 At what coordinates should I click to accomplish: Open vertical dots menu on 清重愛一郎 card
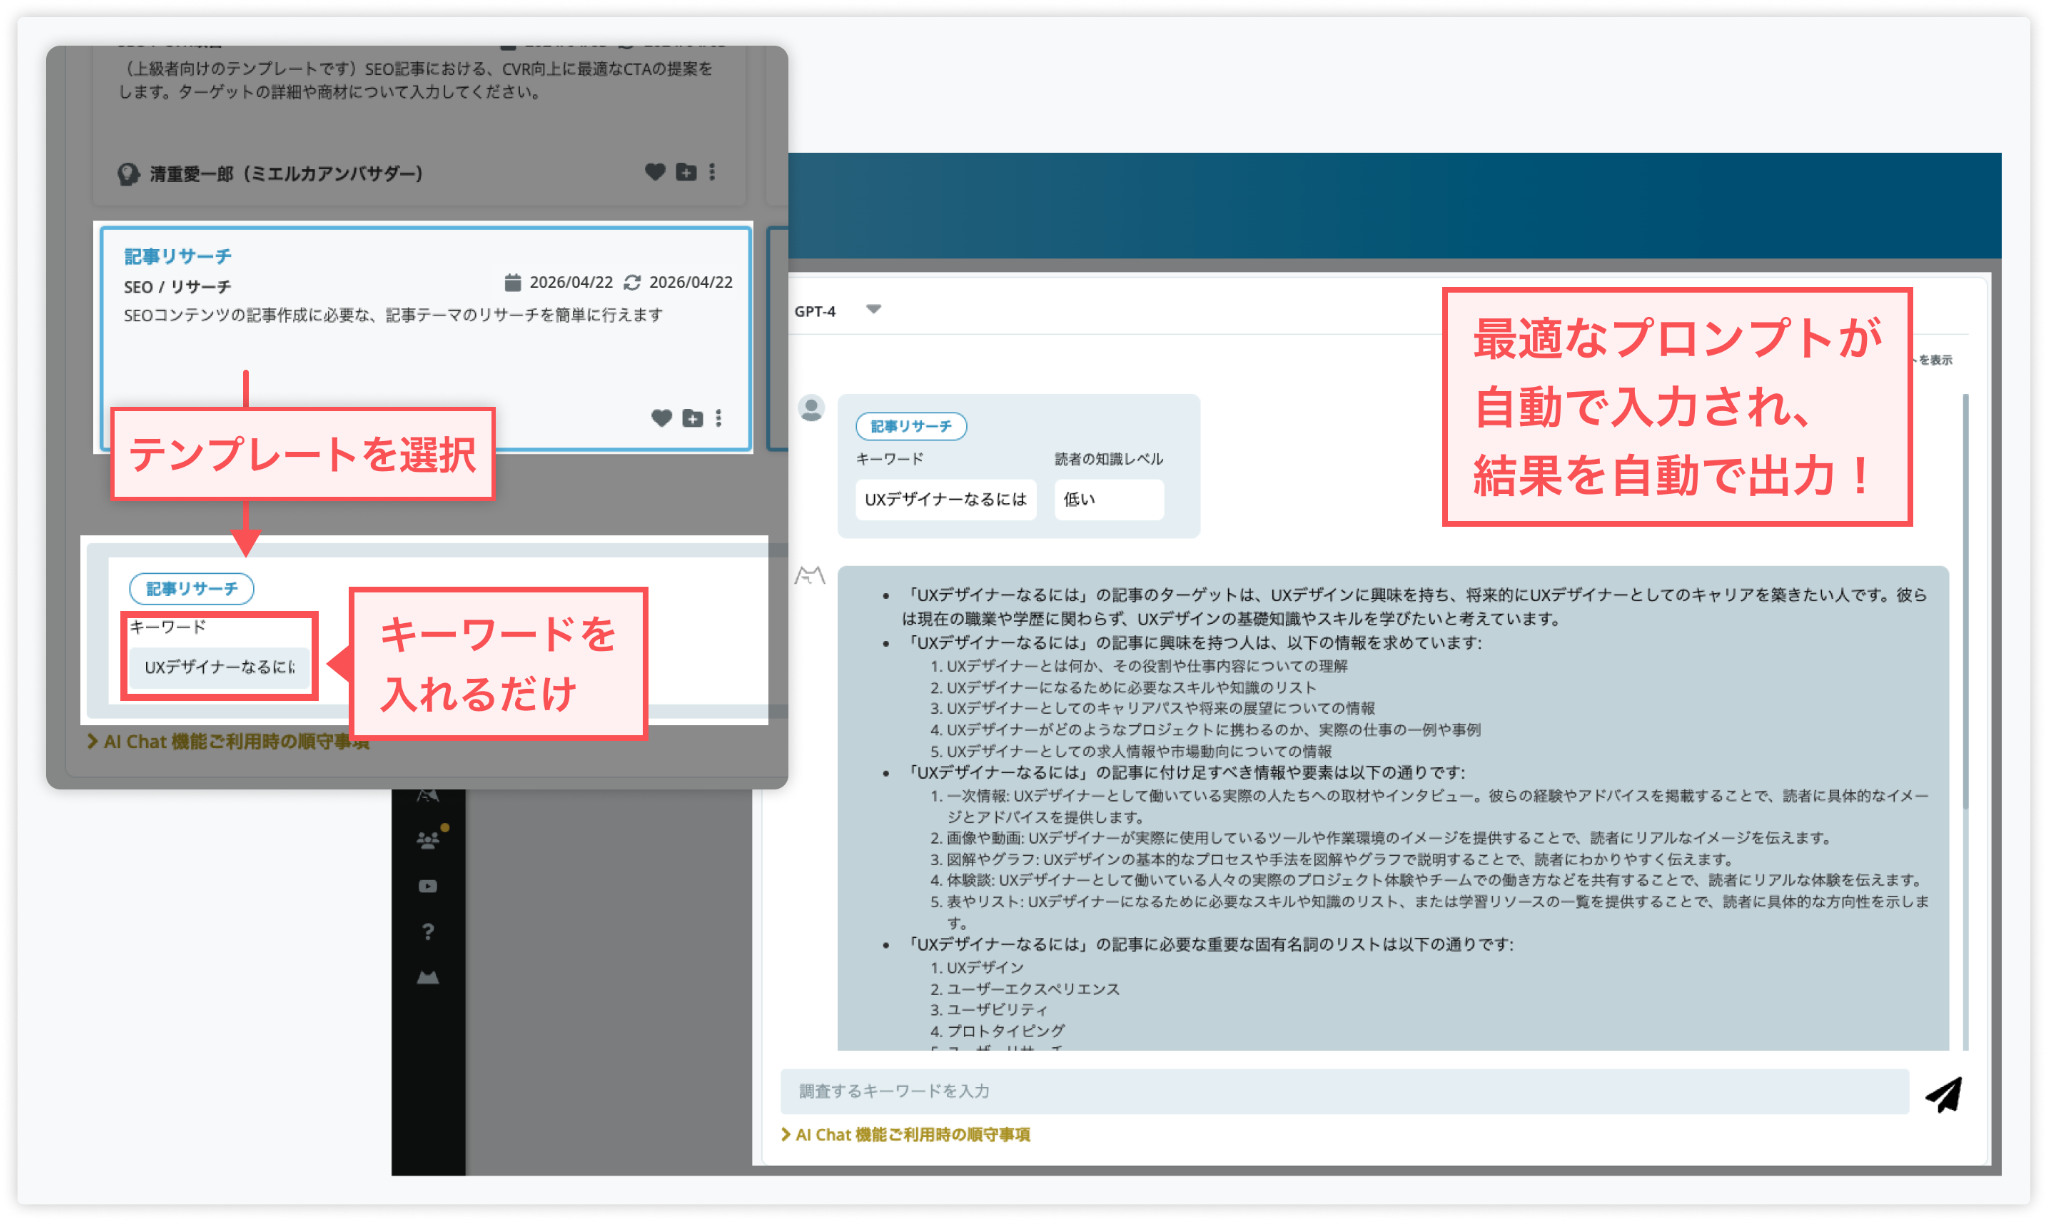pos(712,172)
